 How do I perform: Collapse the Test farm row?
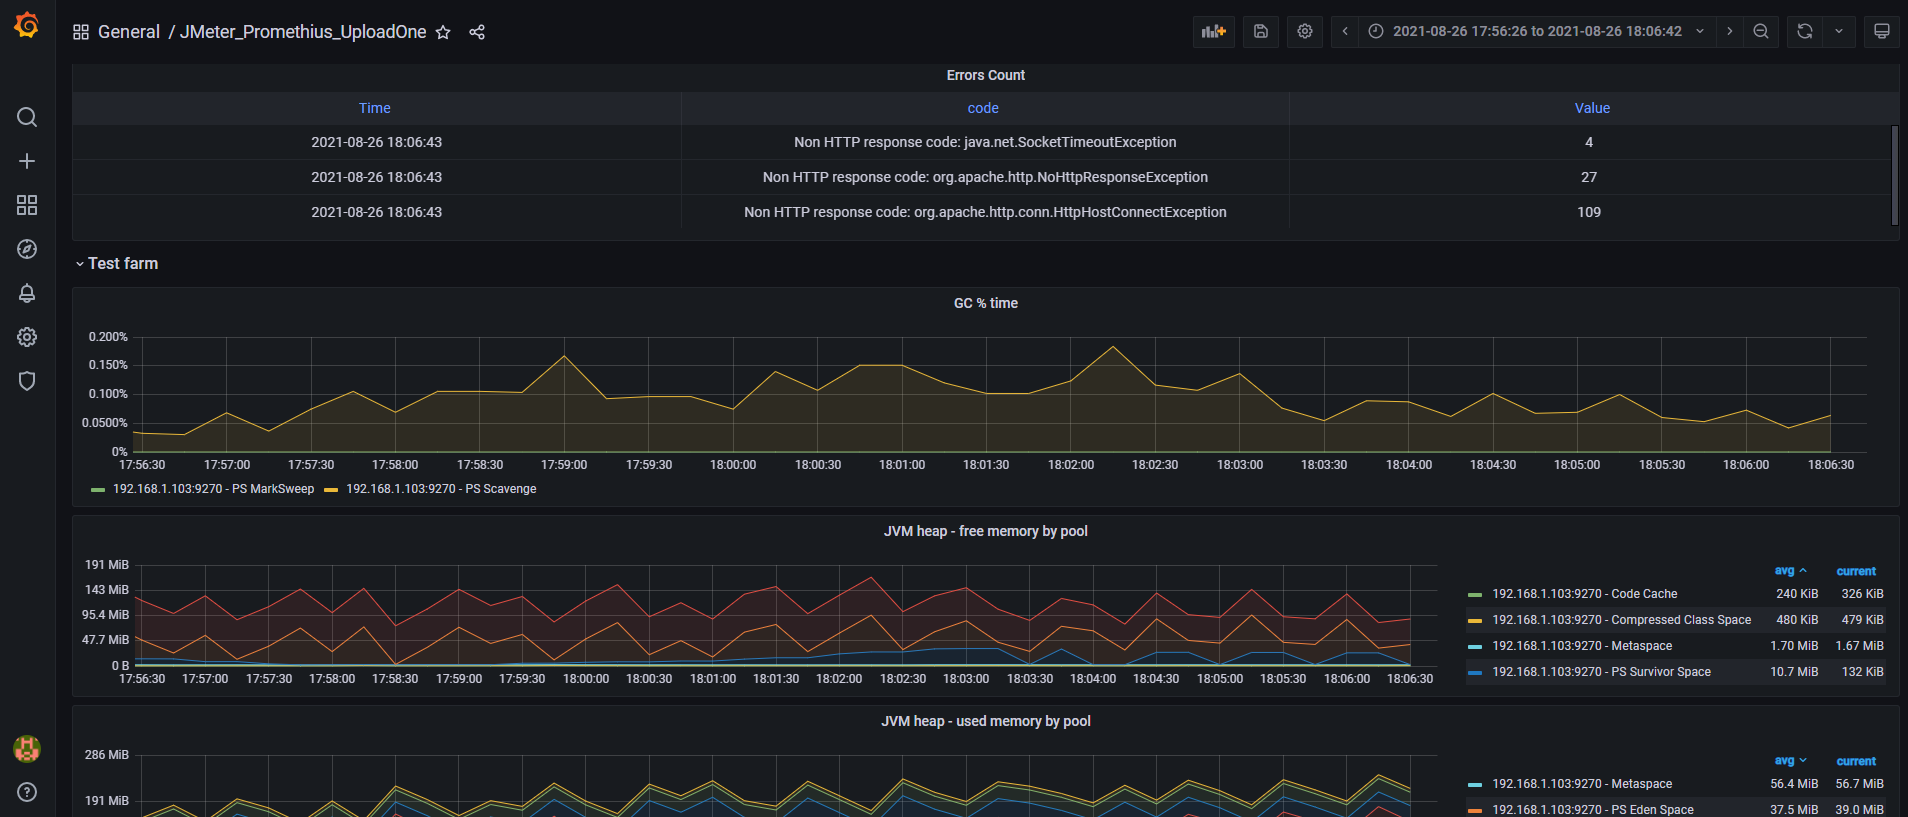[x=122, y=263]
